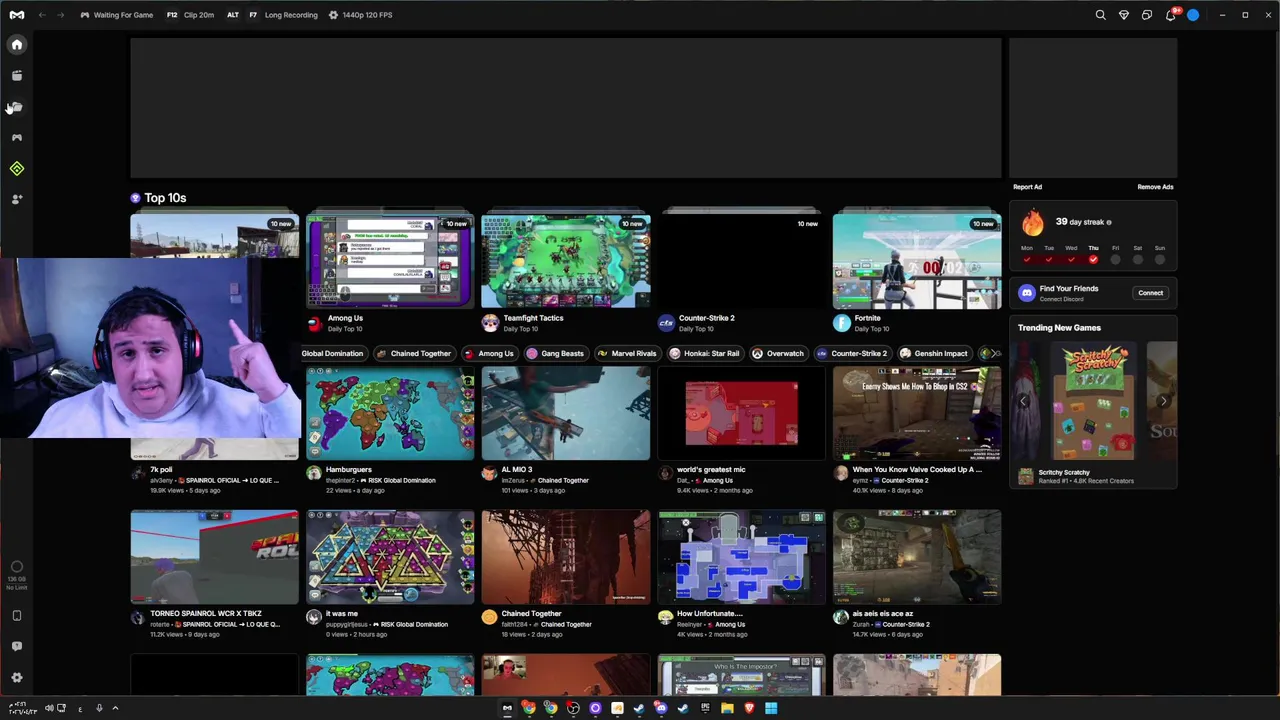This screenshot has width=1280, height=720.
Task: Click the Long Recording hotkey label
Action: (x=291, y=15)
